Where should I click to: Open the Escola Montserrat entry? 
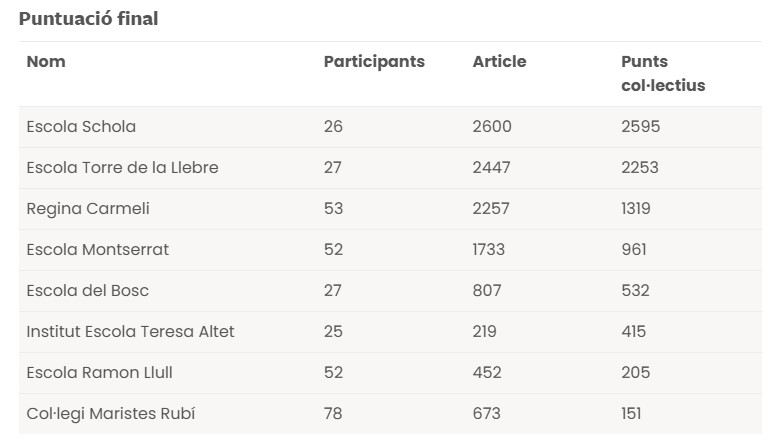(98, 250)
